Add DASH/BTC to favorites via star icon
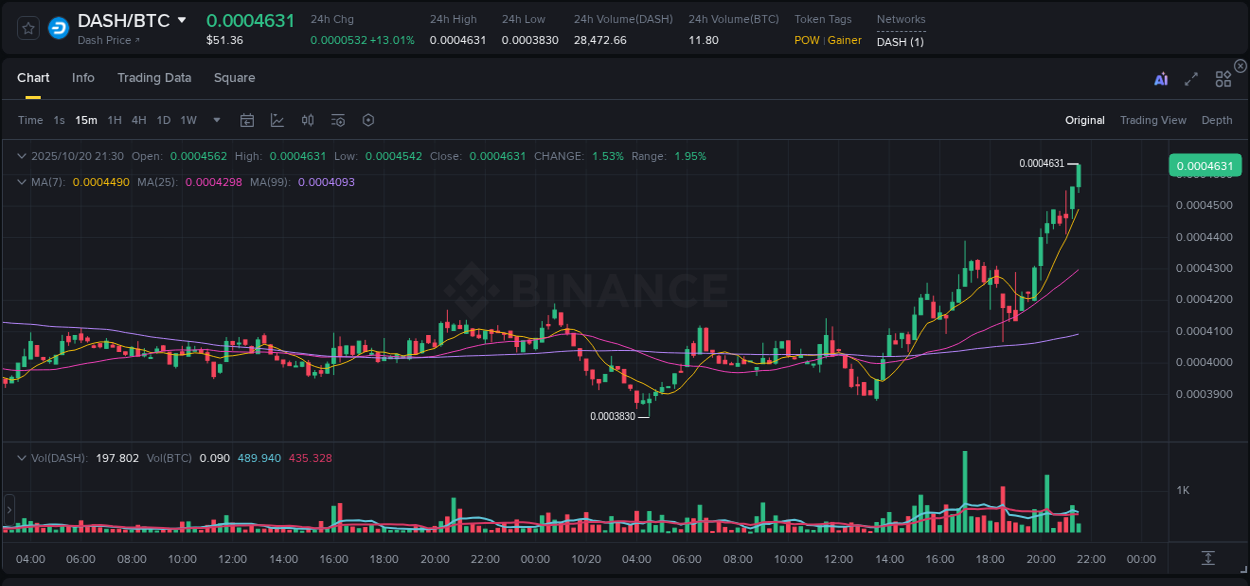The width and height of the screenshot is (1250, 586). point(27,28)
